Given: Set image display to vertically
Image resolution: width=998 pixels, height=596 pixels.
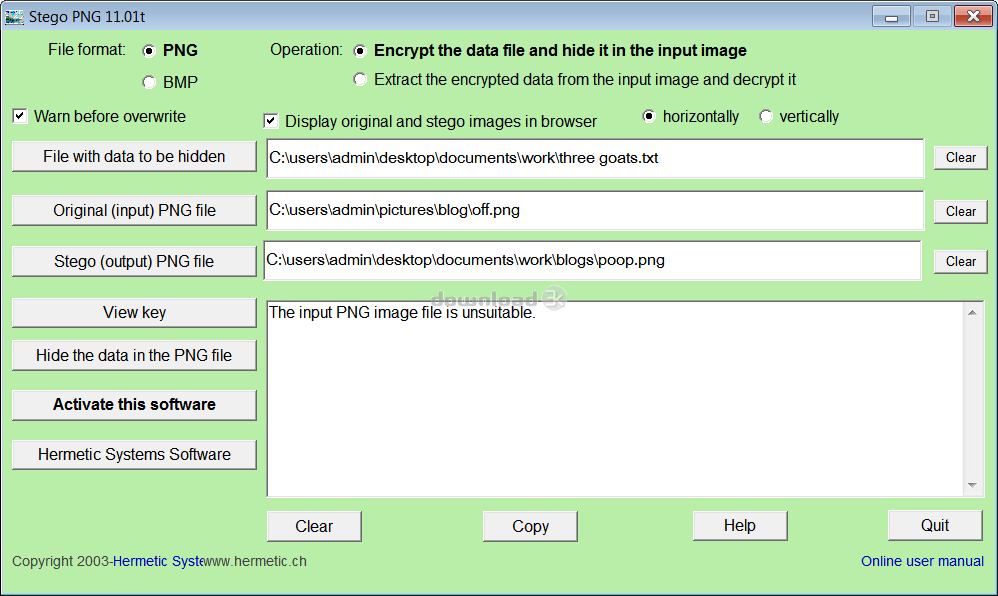Looking at the screenshot, I should pyautogui.click(x=766, y=116).
